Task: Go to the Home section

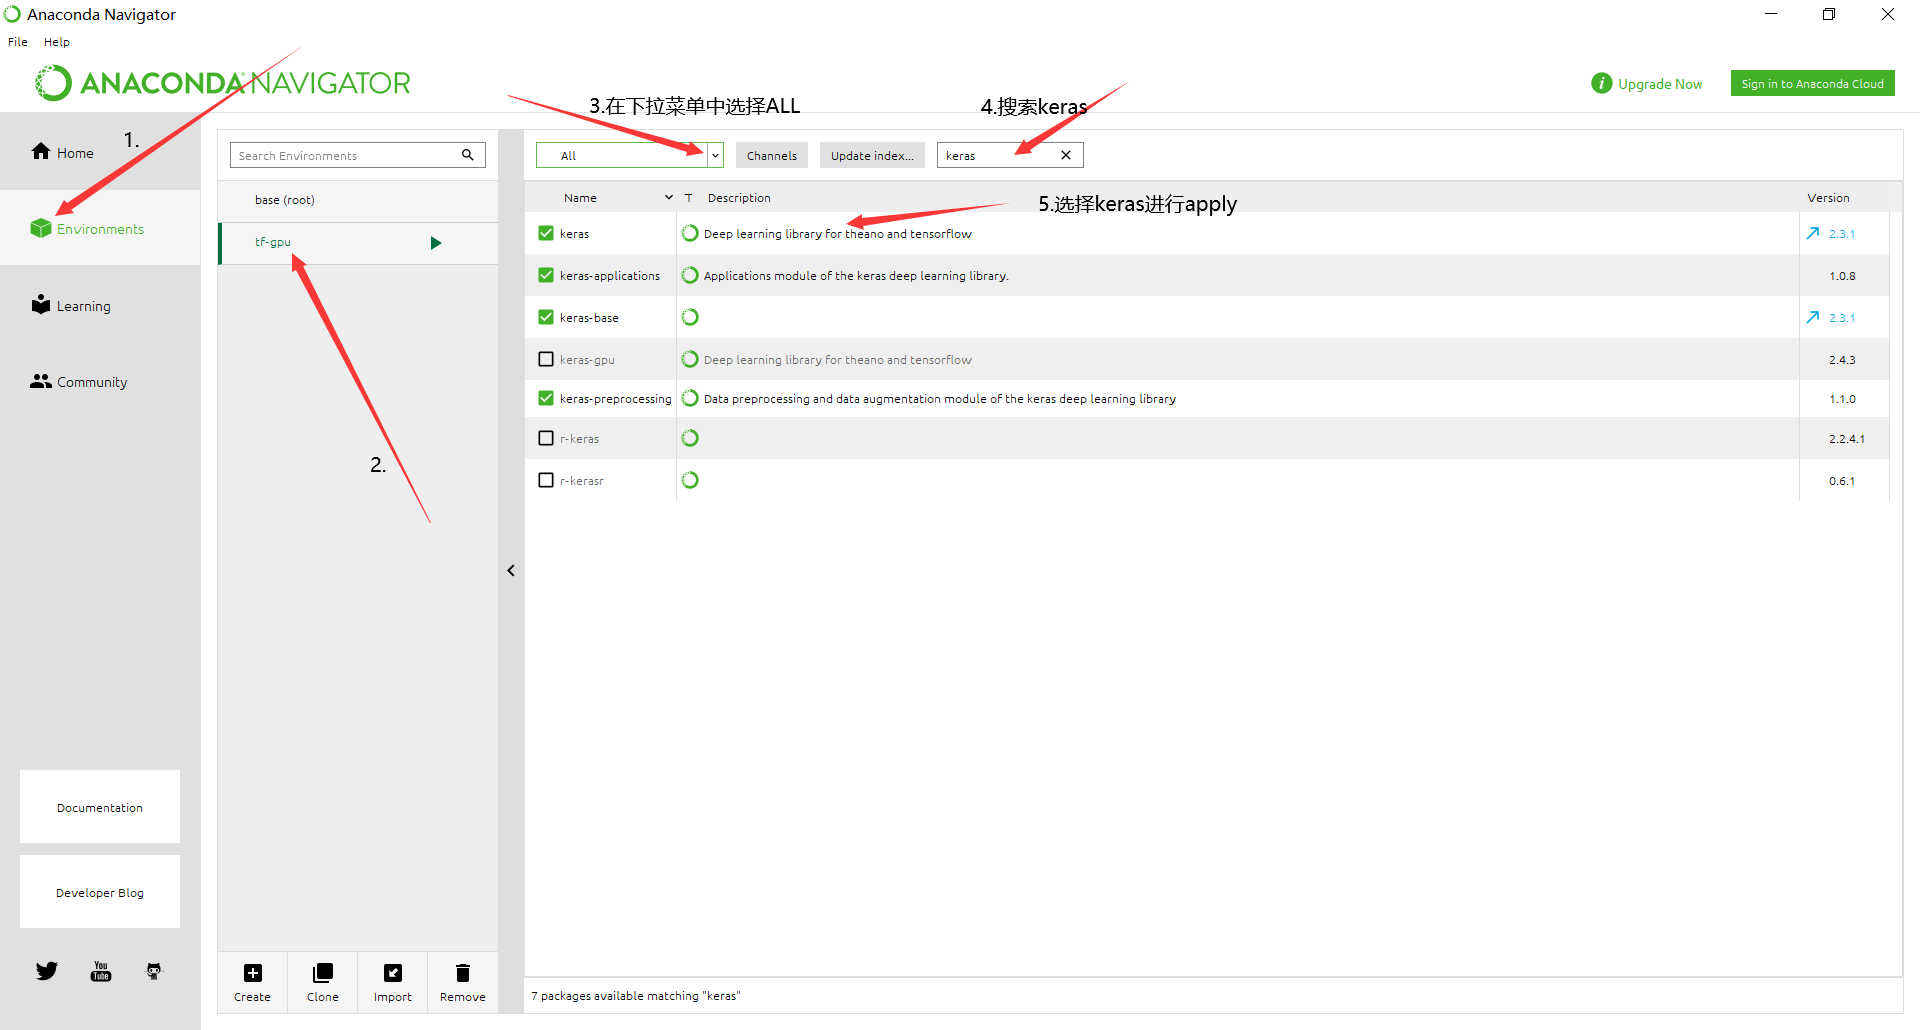Action: click(100, 152)
